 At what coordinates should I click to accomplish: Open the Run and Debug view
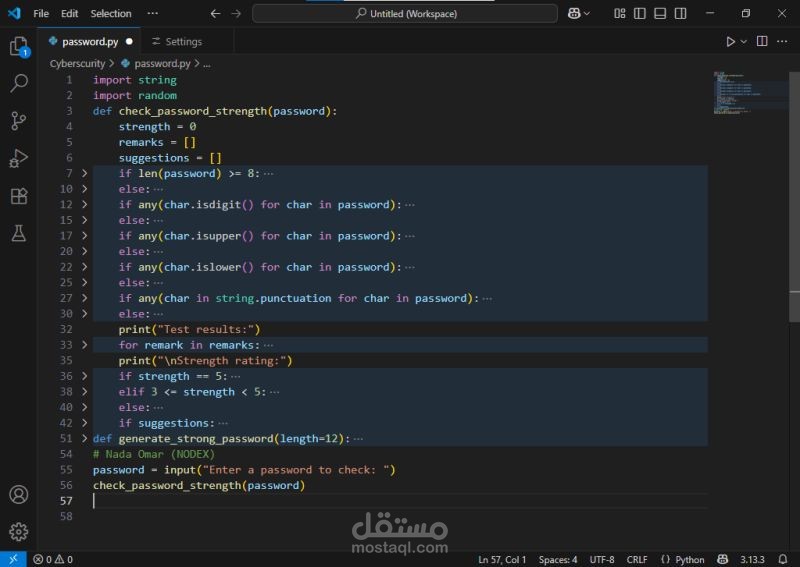[x=19, y=158]
